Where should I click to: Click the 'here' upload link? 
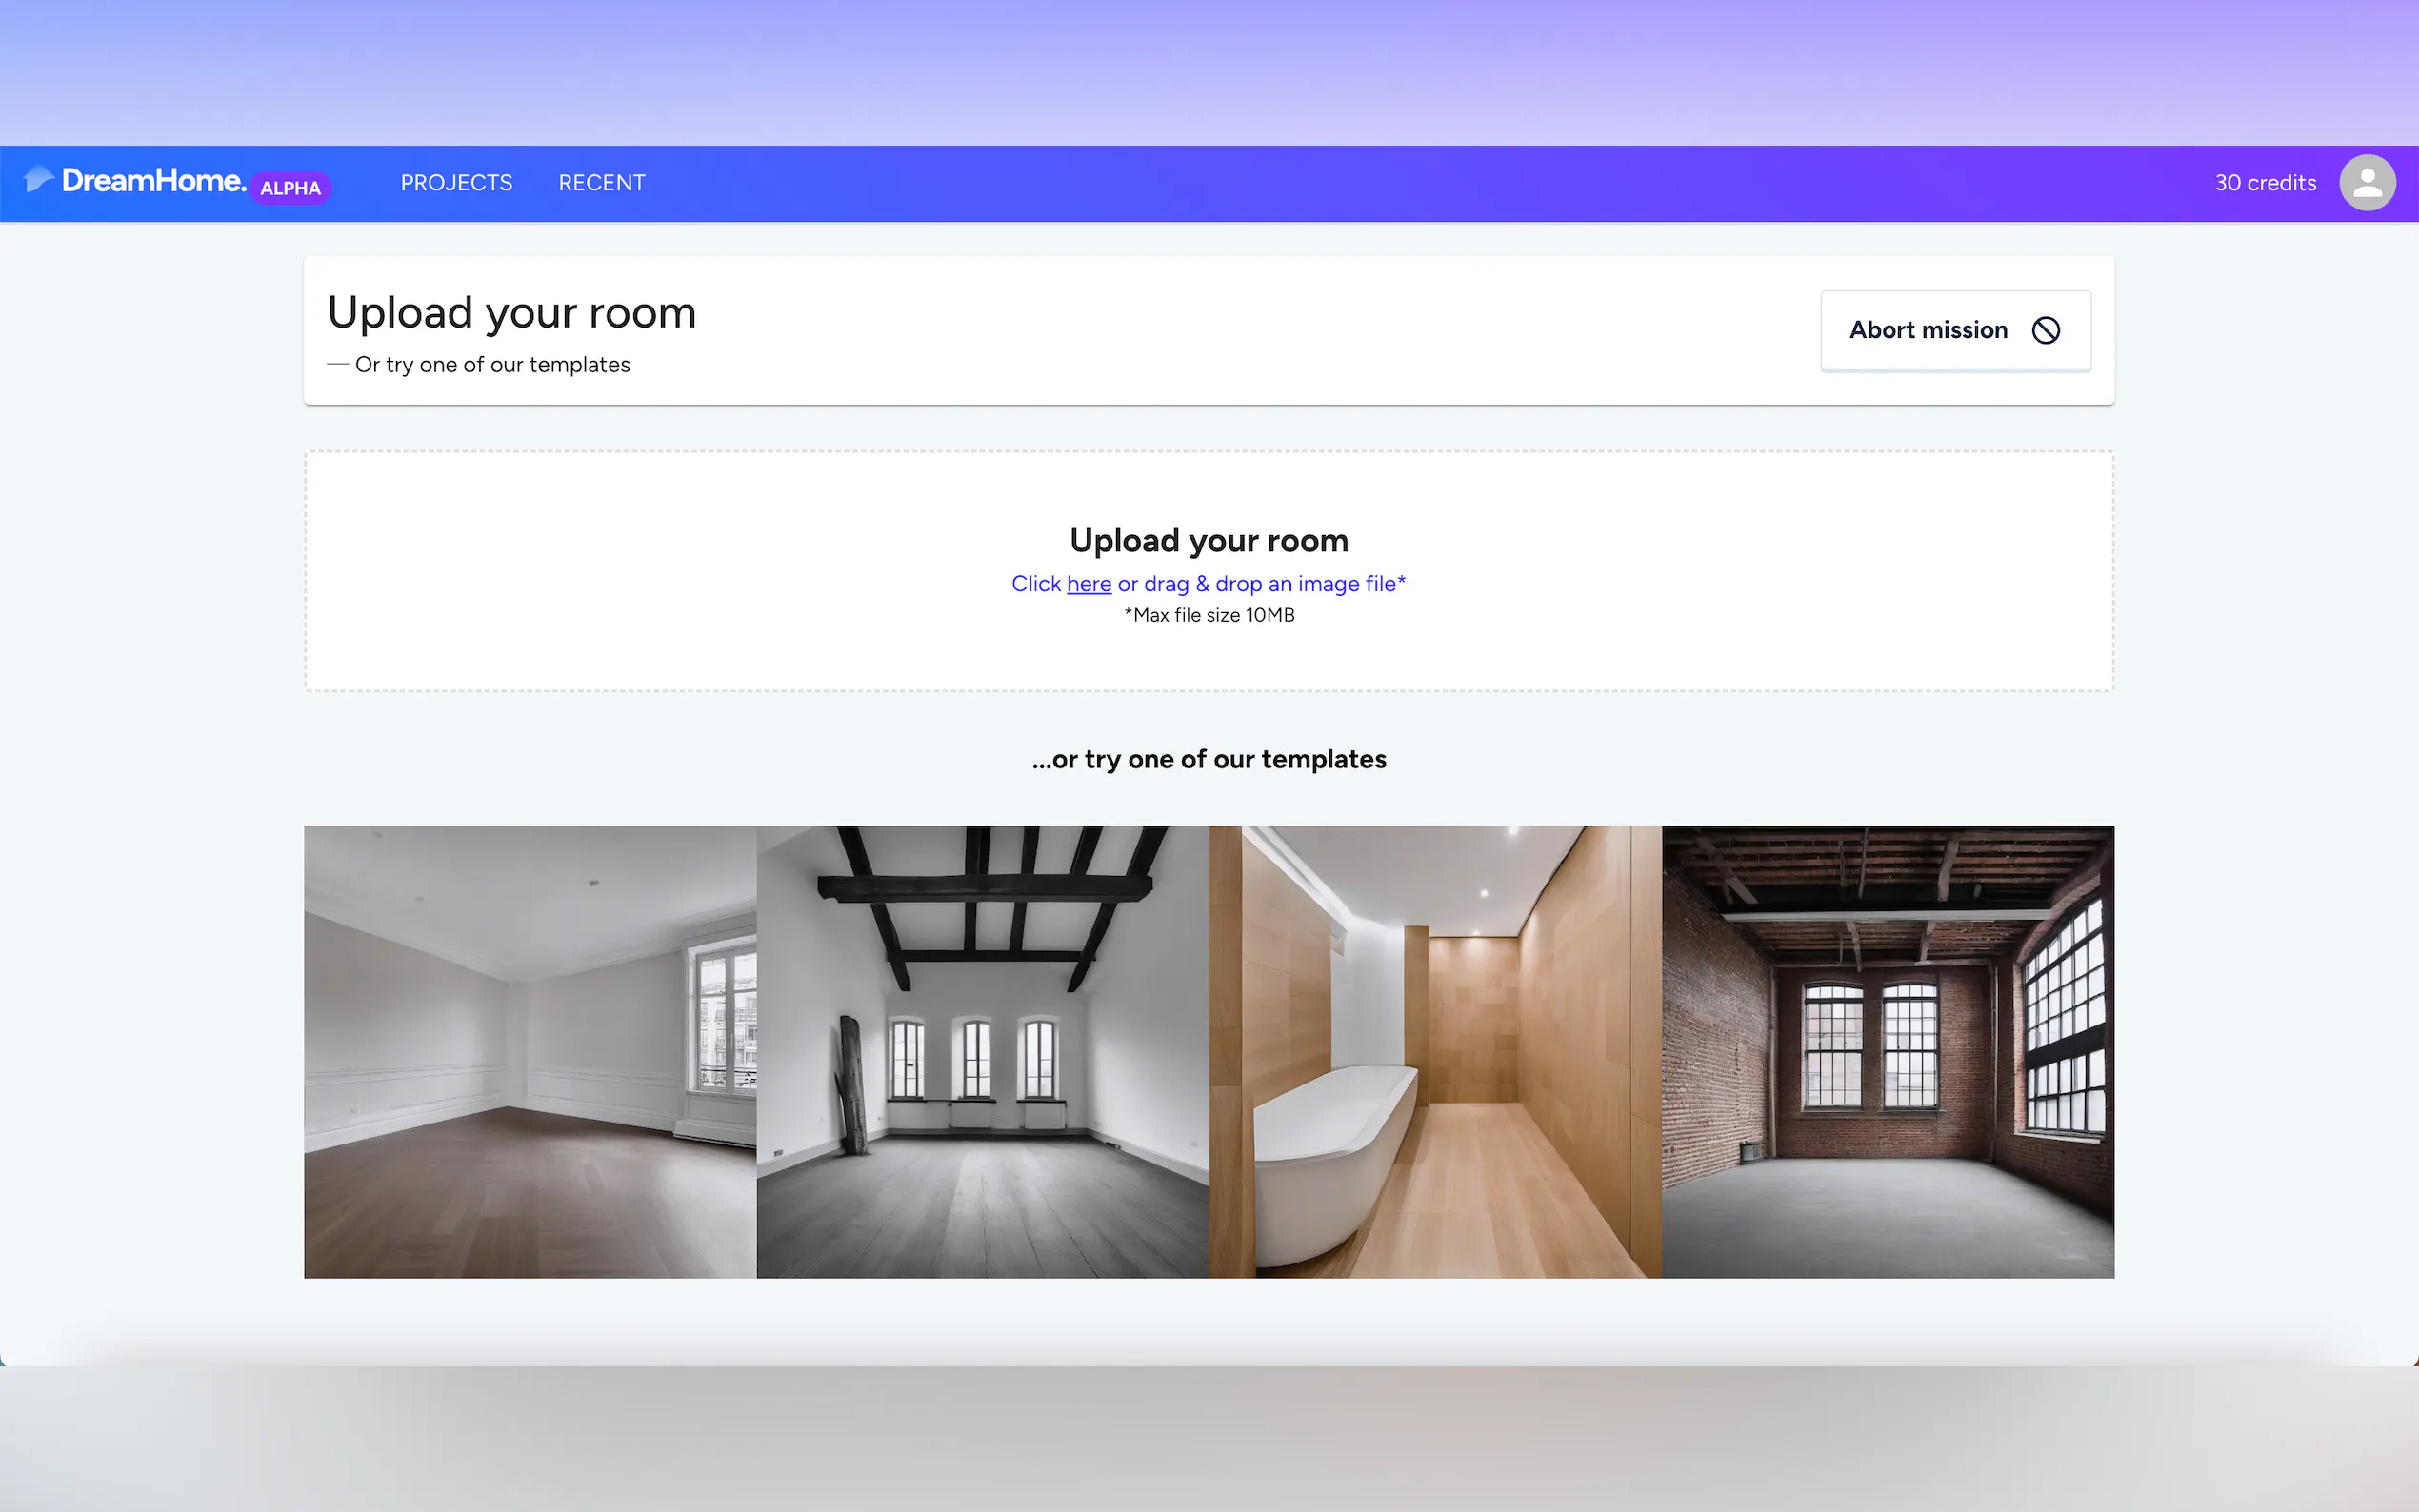click(1088, 584)
